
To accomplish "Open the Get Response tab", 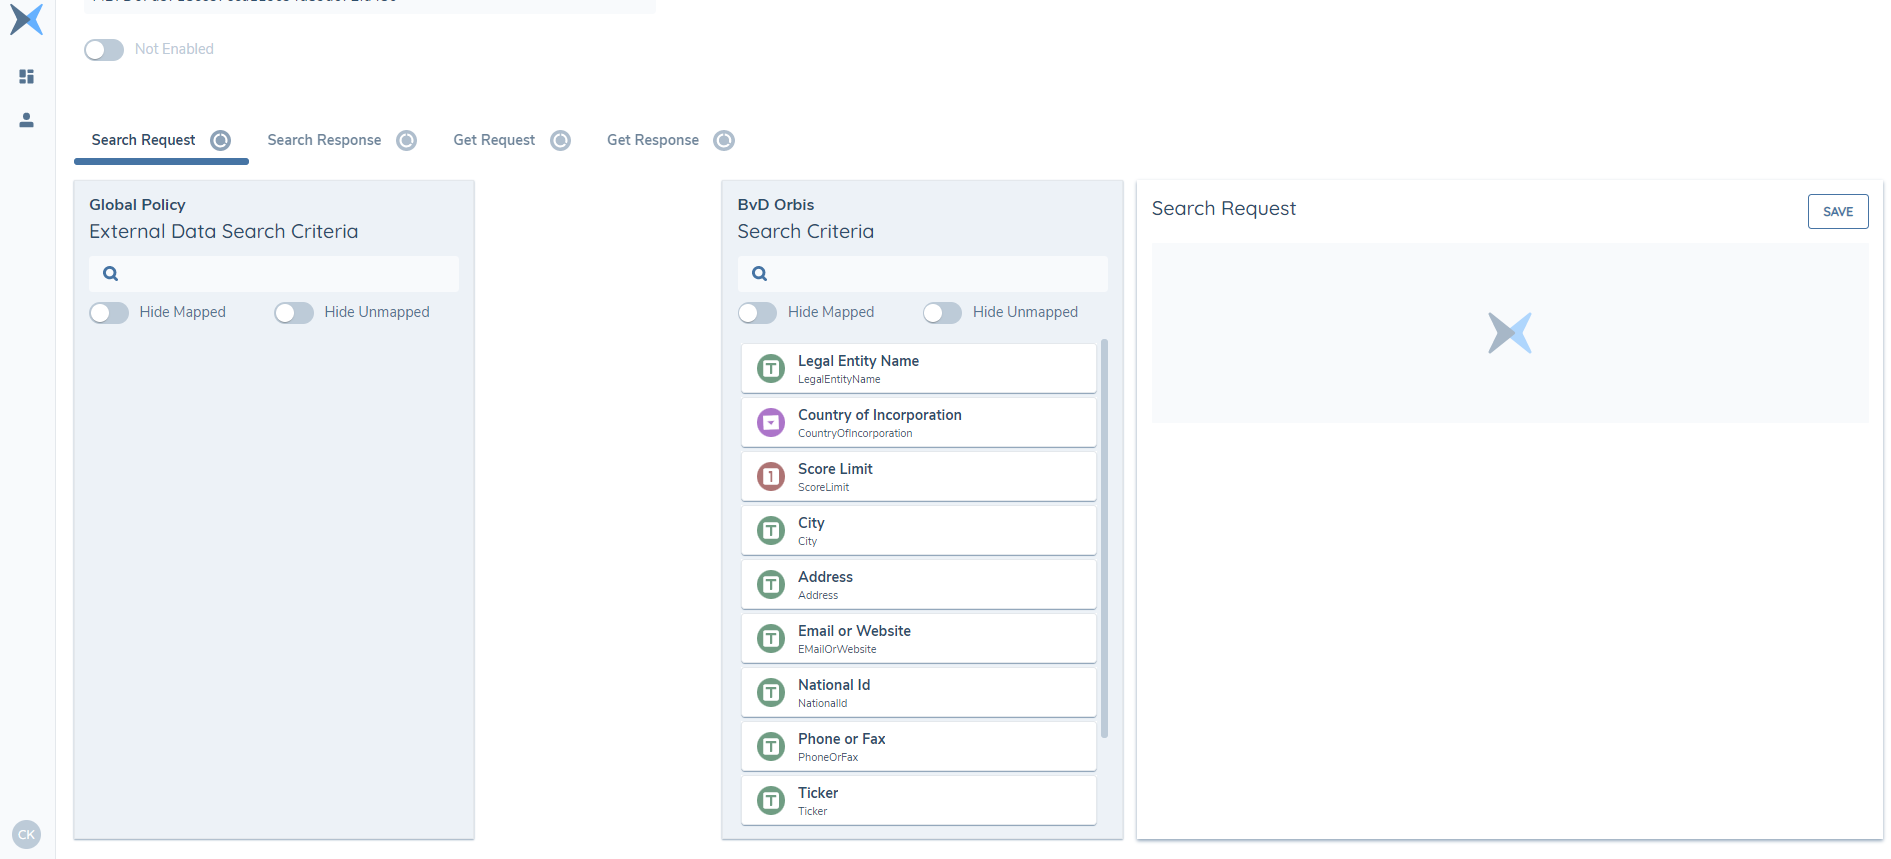I will pos(652,140).
